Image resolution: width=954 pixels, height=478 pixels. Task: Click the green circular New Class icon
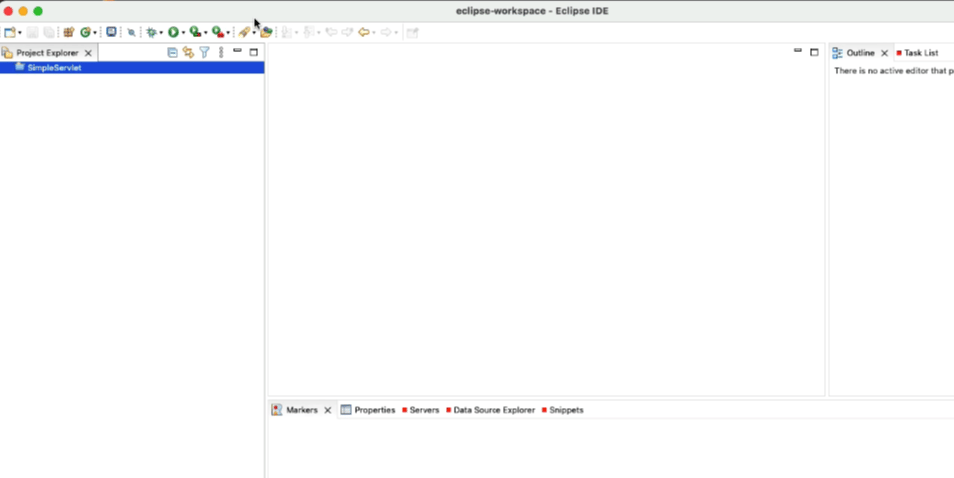point(85,32)
